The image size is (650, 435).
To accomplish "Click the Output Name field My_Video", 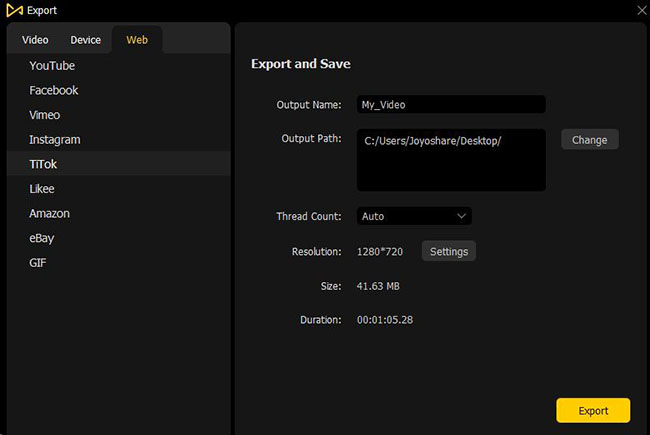I will click(451, 104).
